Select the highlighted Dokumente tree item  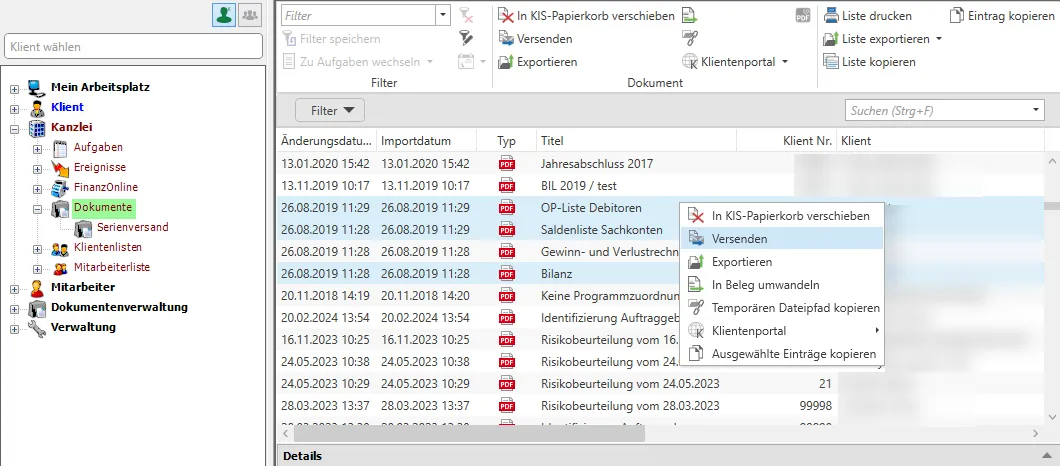click(x=103, y=207)
